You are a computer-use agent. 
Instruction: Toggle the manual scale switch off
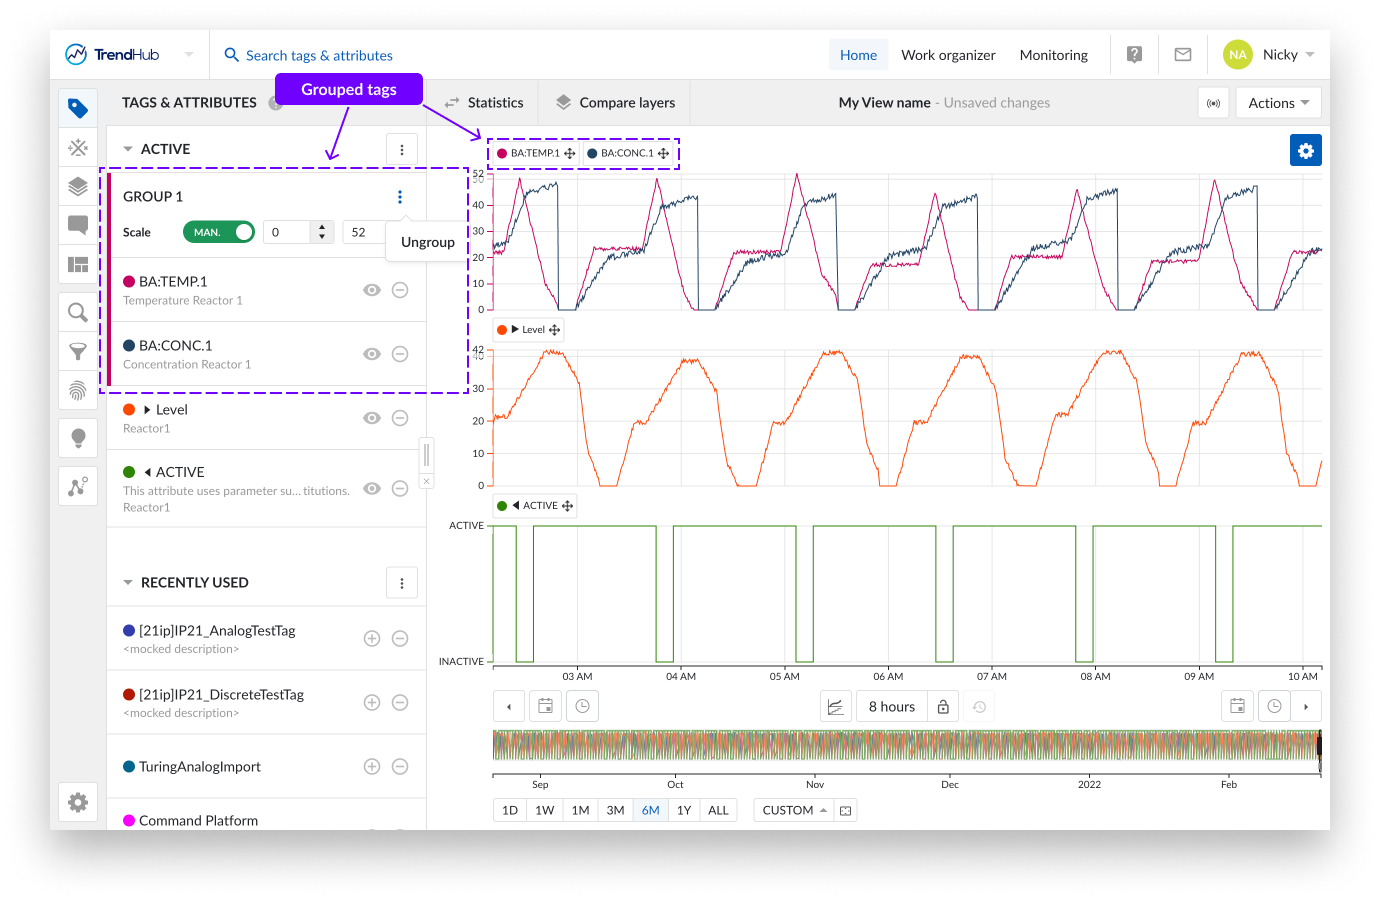click(x=219, y=232)
